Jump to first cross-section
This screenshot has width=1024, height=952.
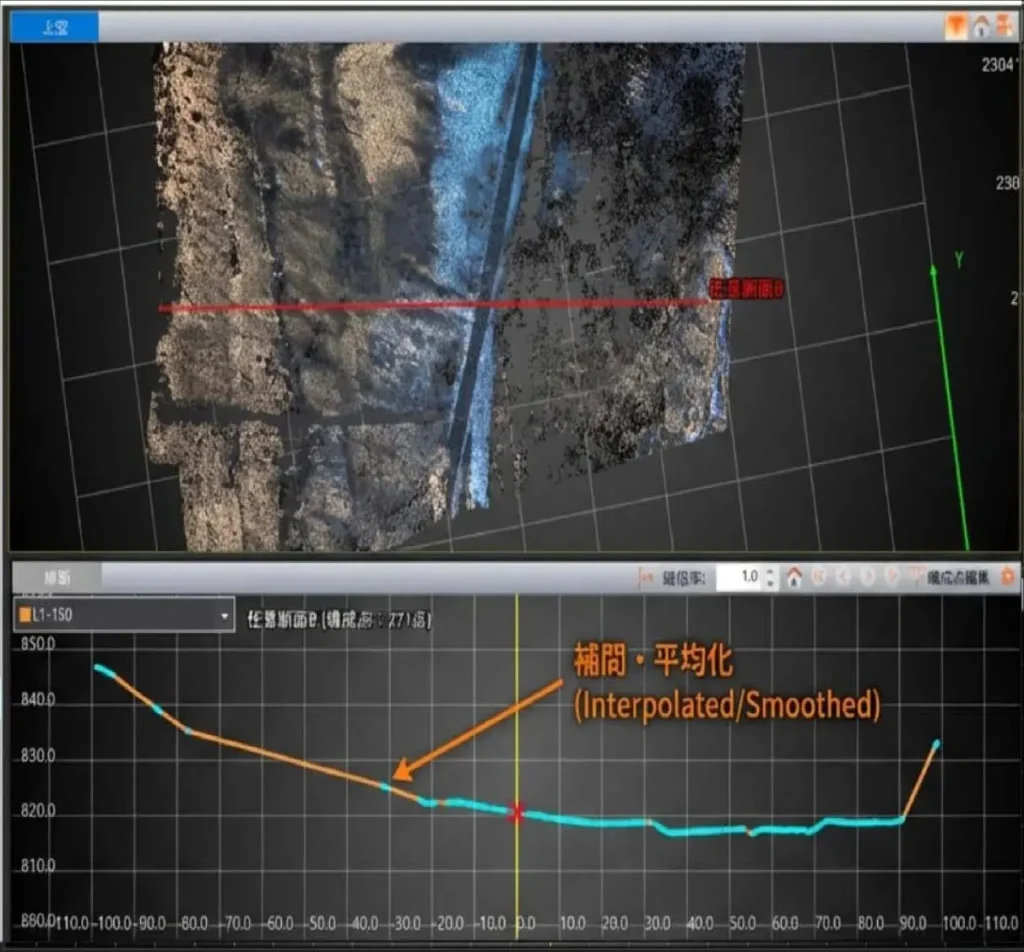point(819,577)
